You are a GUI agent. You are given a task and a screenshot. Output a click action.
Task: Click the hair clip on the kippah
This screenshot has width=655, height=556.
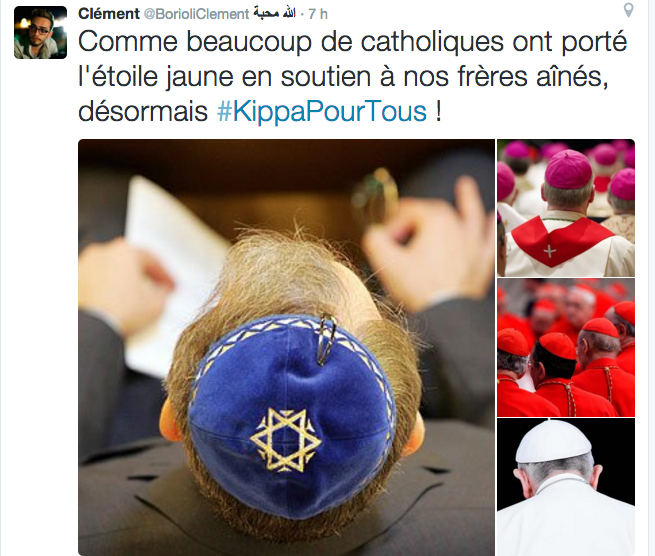coord(325,339)
